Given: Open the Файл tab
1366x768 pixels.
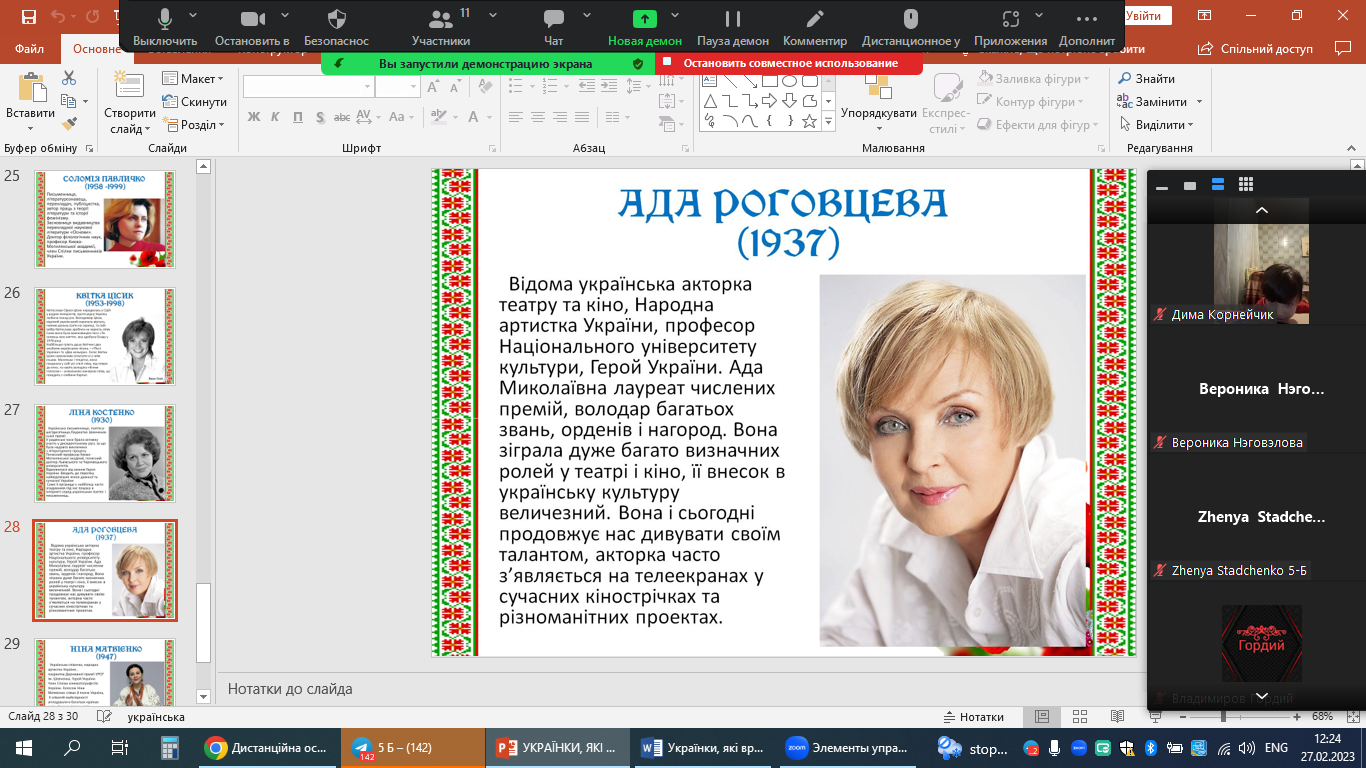Looking at the screenshot, I should (x=29, y=48).
